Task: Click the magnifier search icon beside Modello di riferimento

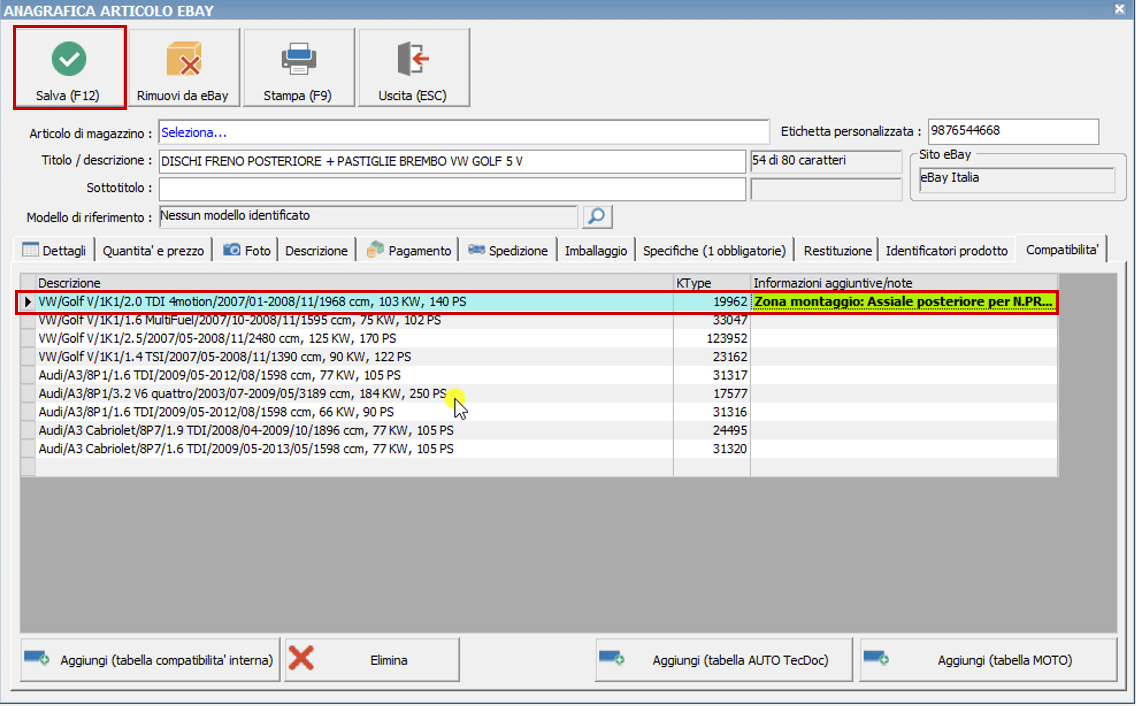Action: (x=597, y=216)
